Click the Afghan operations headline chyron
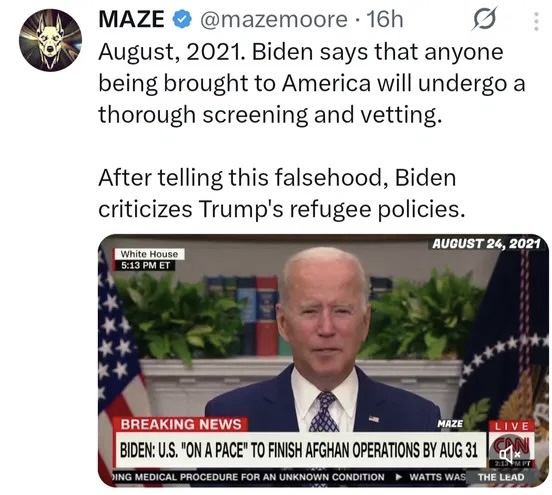Screen dimensions: 552x495 pos(299,450)
